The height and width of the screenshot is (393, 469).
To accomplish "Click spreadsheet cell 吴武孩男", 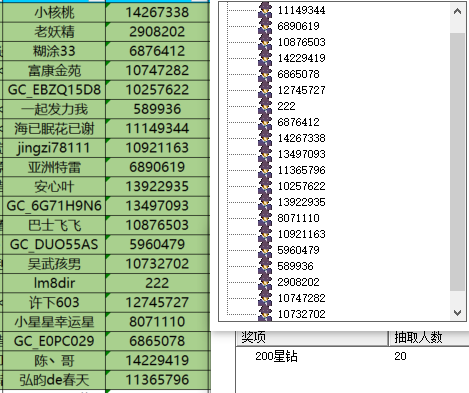I will [54, 264].
